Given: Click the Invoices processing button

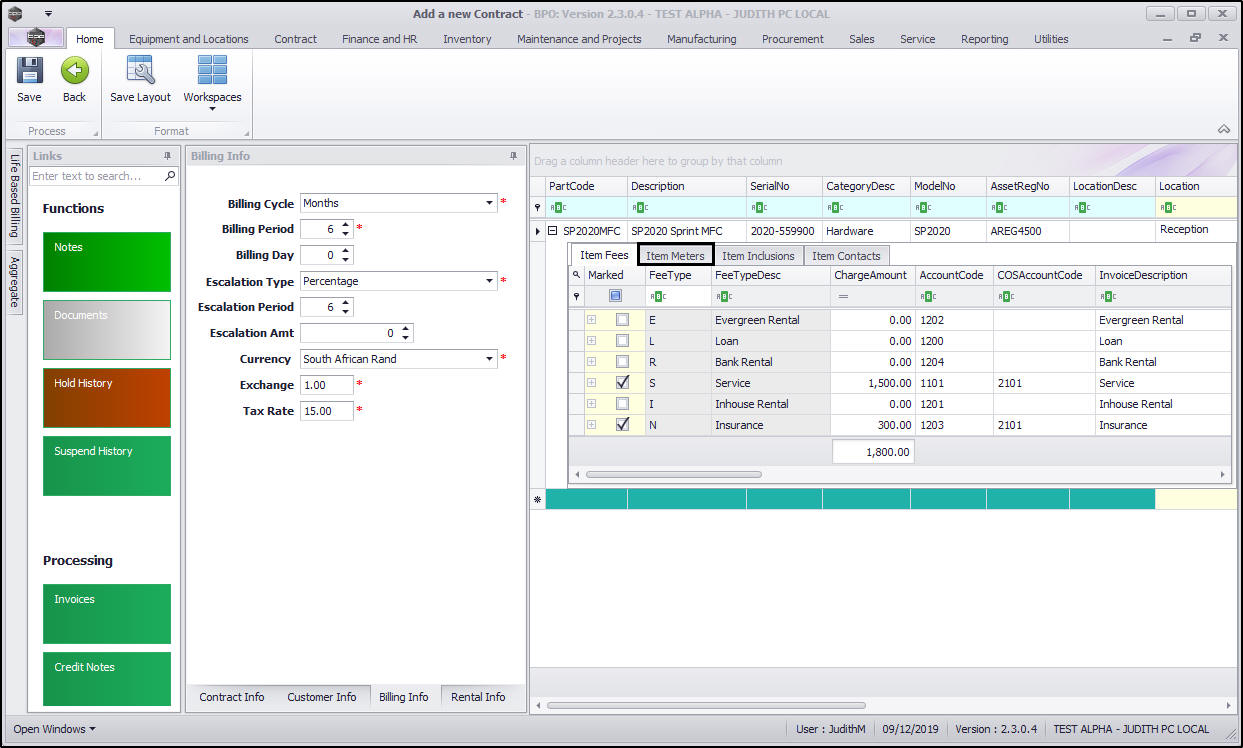Looking at the screenshot, I should coord(107,614).
